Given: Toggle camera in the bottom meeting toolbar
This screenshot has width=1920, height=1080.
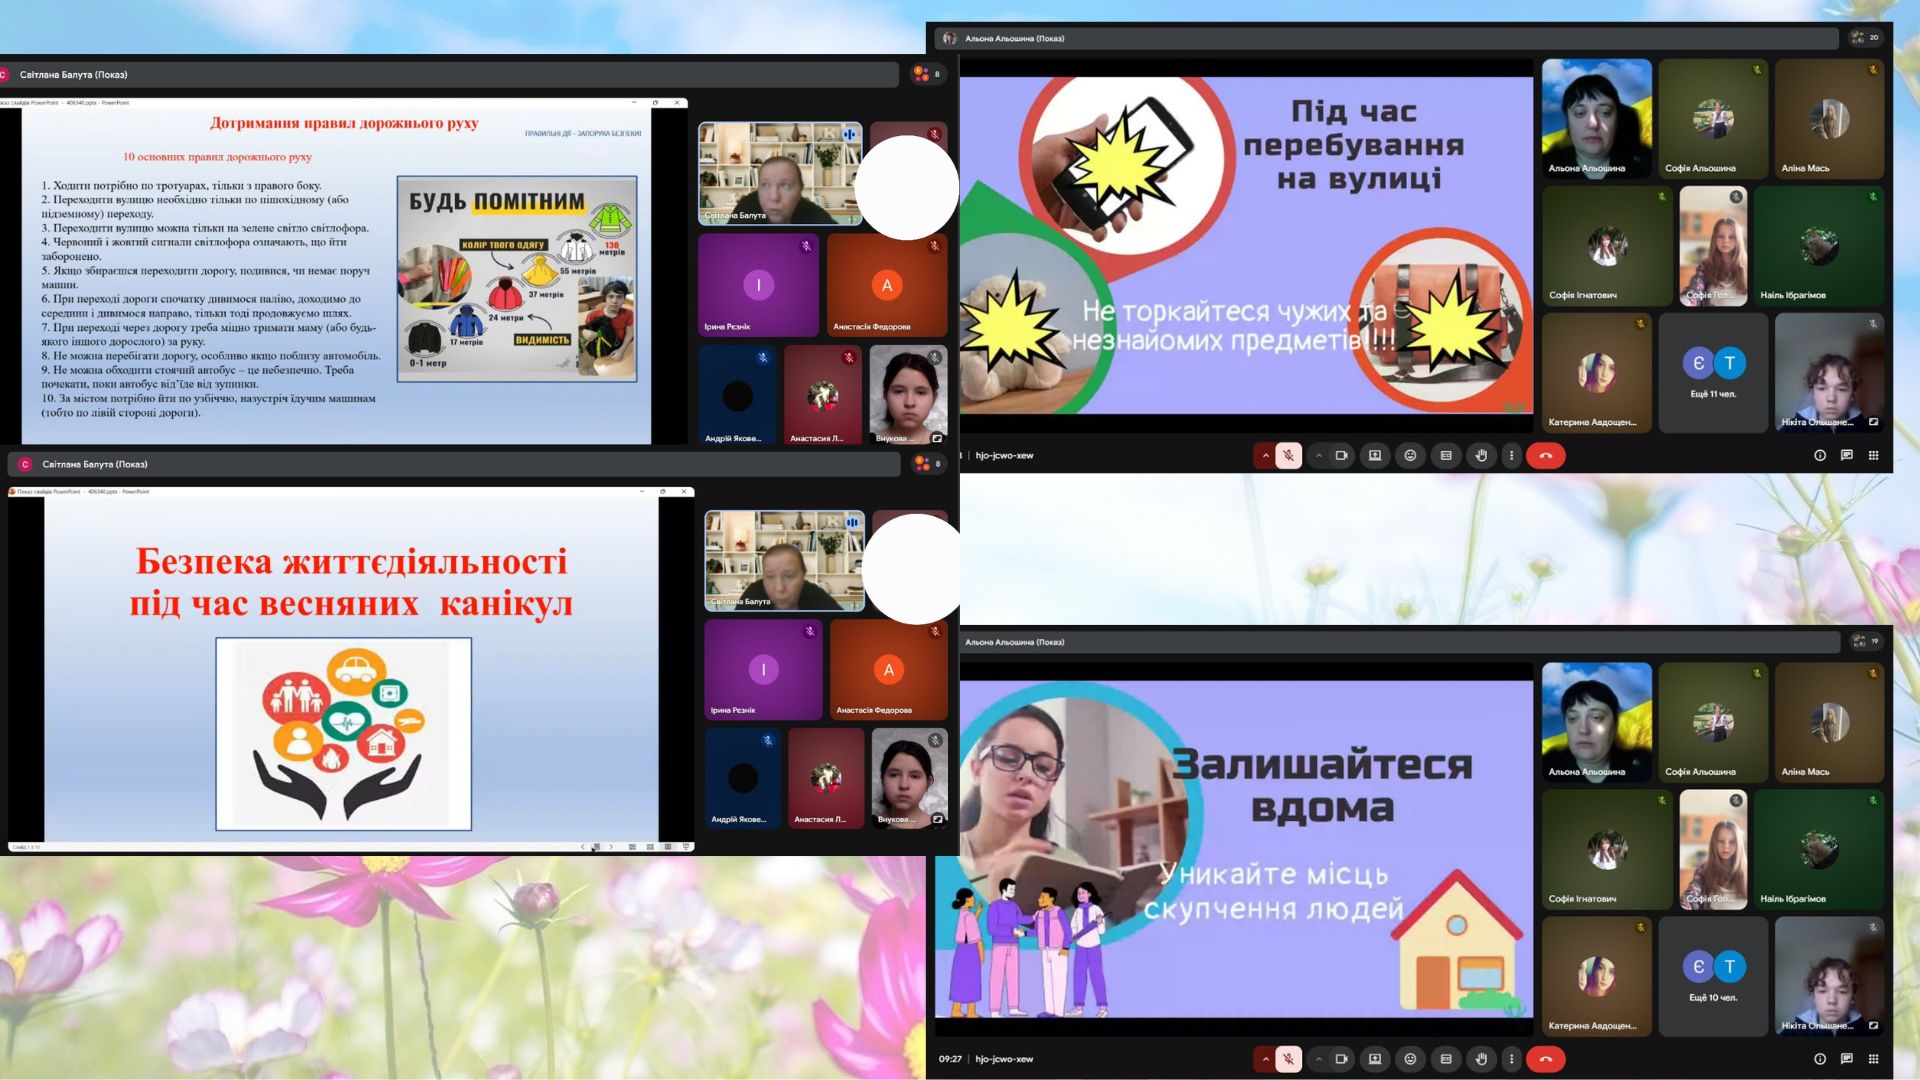Looking at the screenshot, I should tap(1341, 1059).
